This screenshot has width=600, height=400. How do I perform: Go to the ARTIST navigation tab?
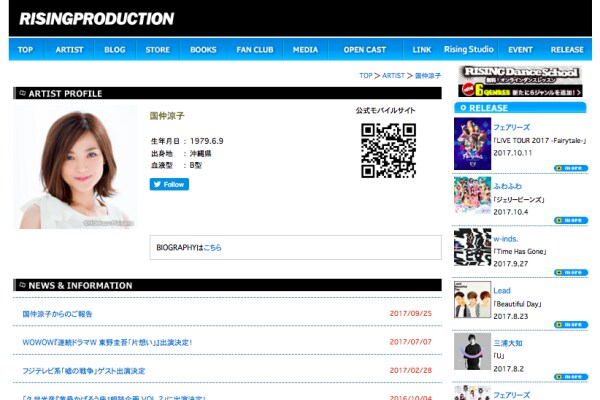69,50
